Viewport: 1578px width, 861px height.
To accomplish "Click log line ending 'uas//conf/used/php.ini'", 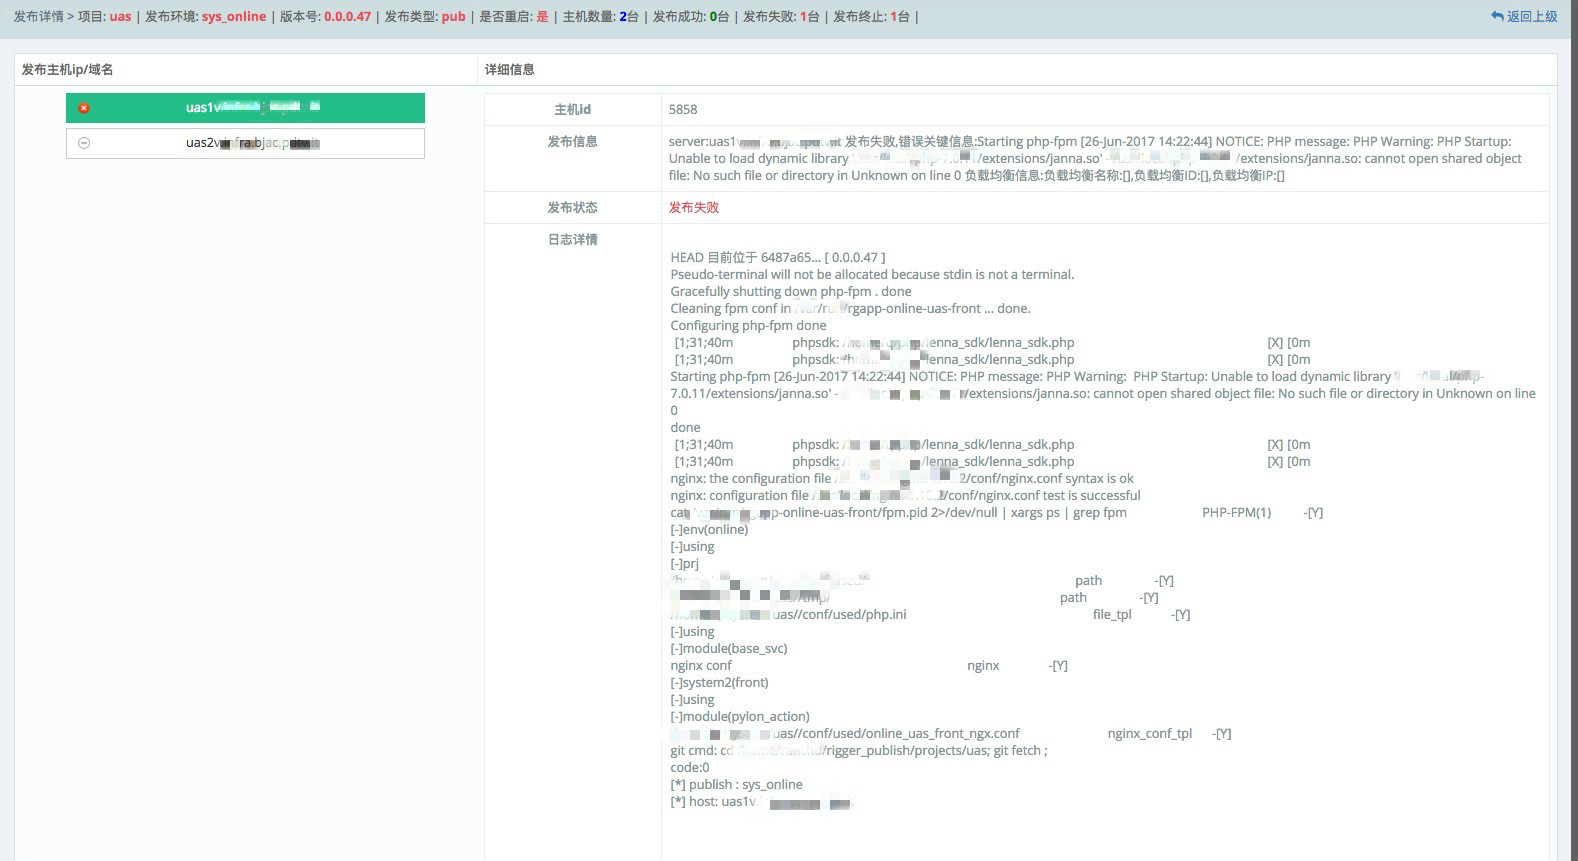I will [x=788, y=614].
